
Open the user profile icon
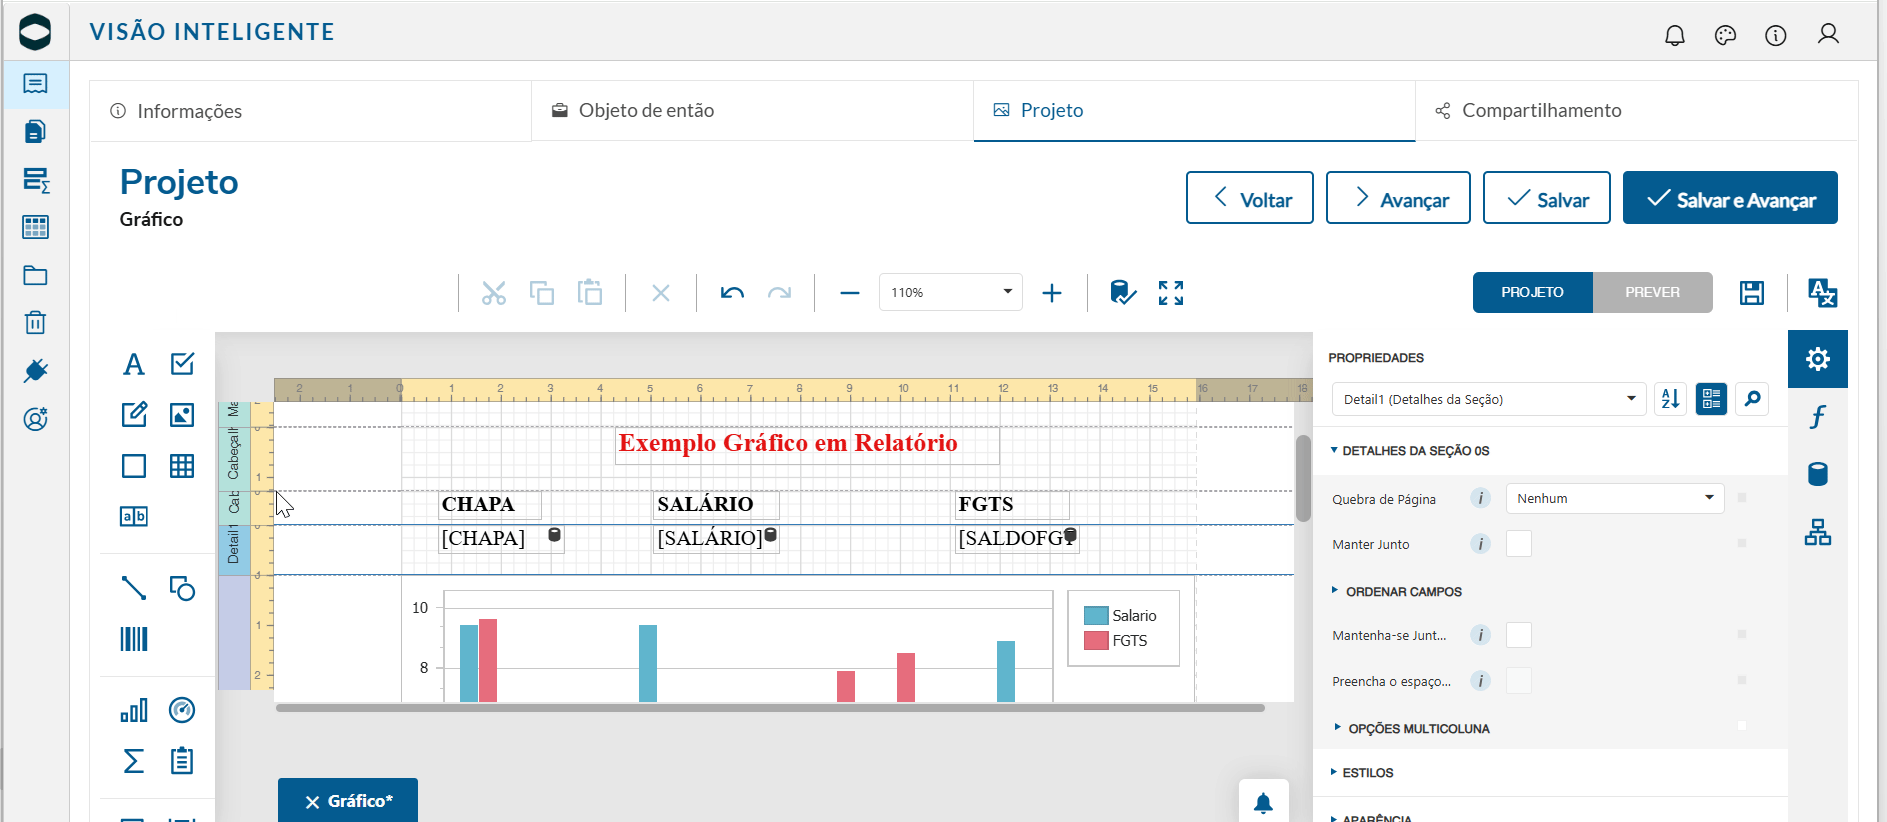pyautogui.click(x=1828, y=35)
